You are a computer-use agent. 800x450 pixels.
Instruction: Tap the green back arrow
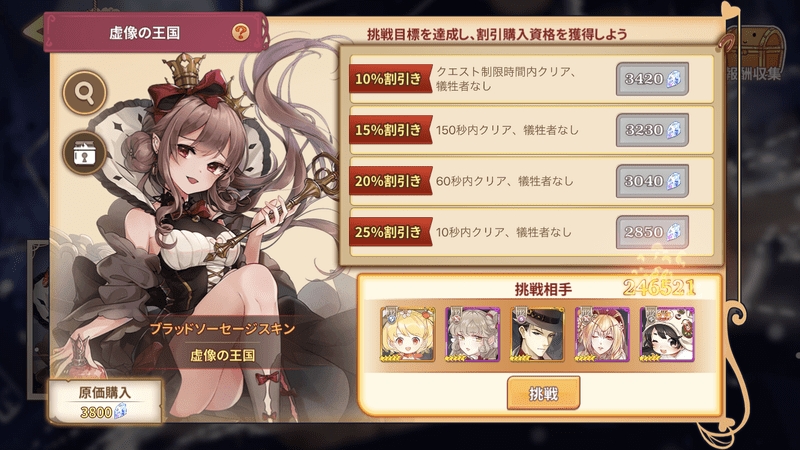[x=34, y=31]
